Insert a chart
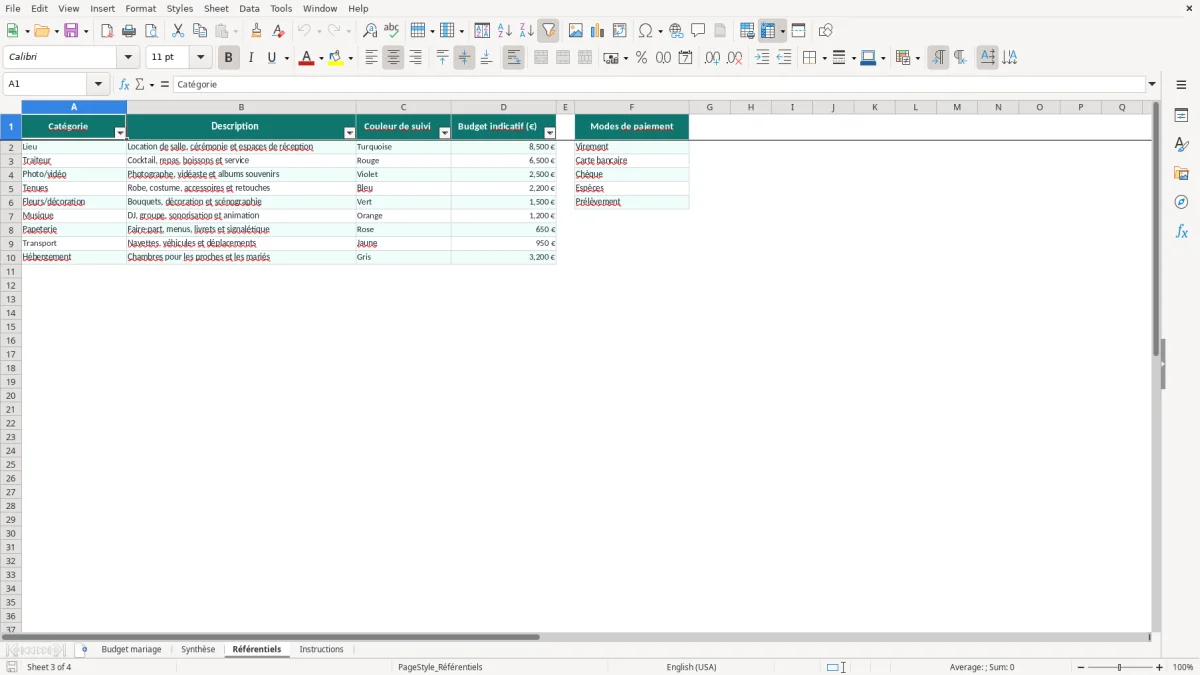The image size is (1200, 675). 598,31
